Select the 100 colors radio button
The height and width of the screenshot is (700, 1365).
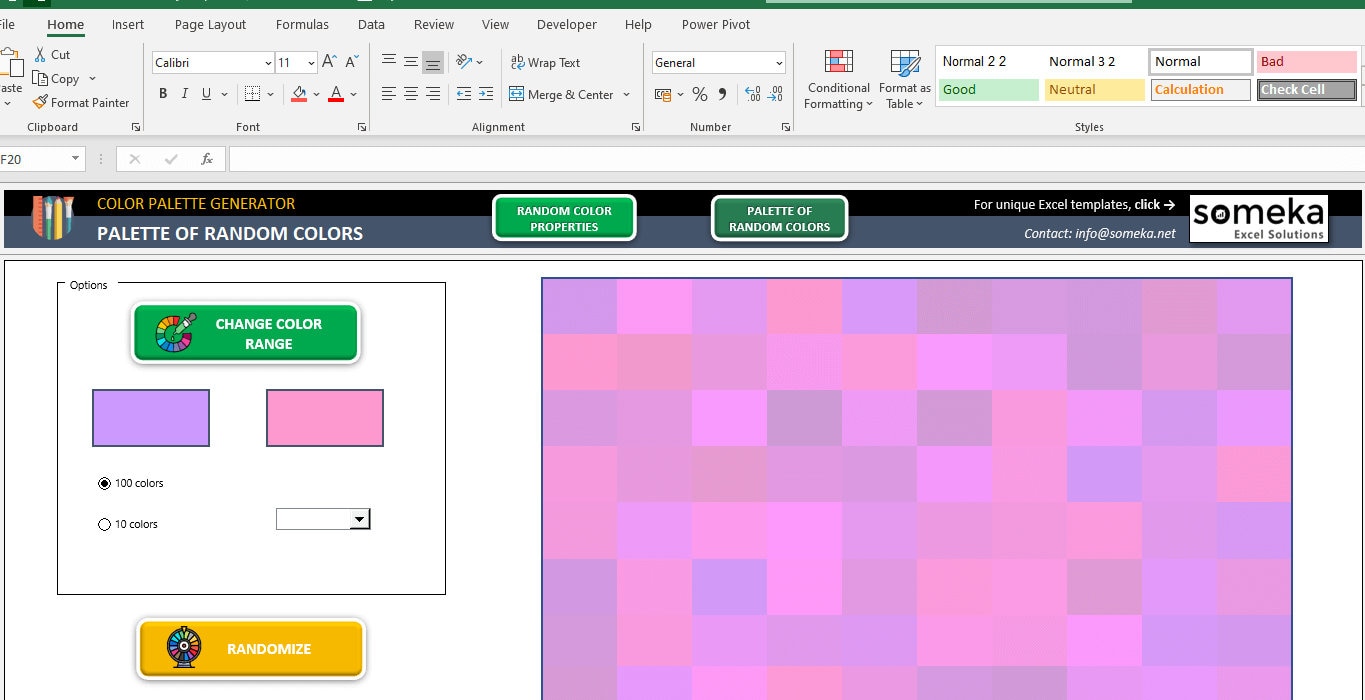104,483
